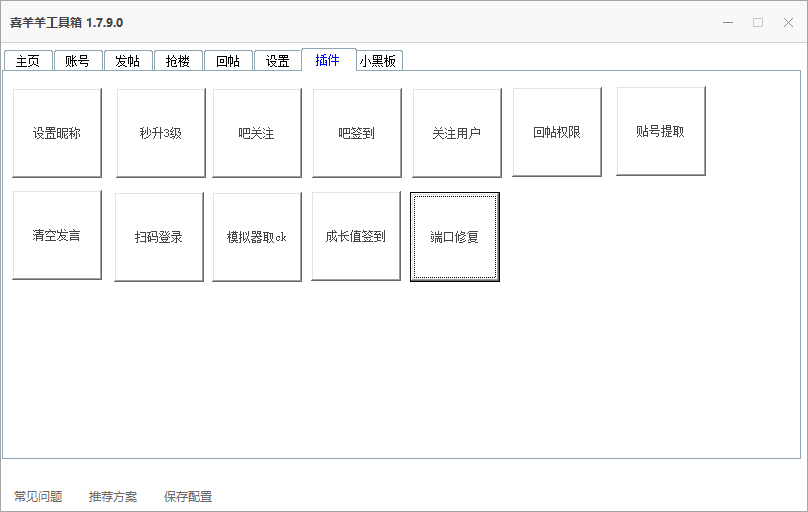Switch to the 主页 tab
Viewport: 808px width, 512px height.
(x=27, y=61)
